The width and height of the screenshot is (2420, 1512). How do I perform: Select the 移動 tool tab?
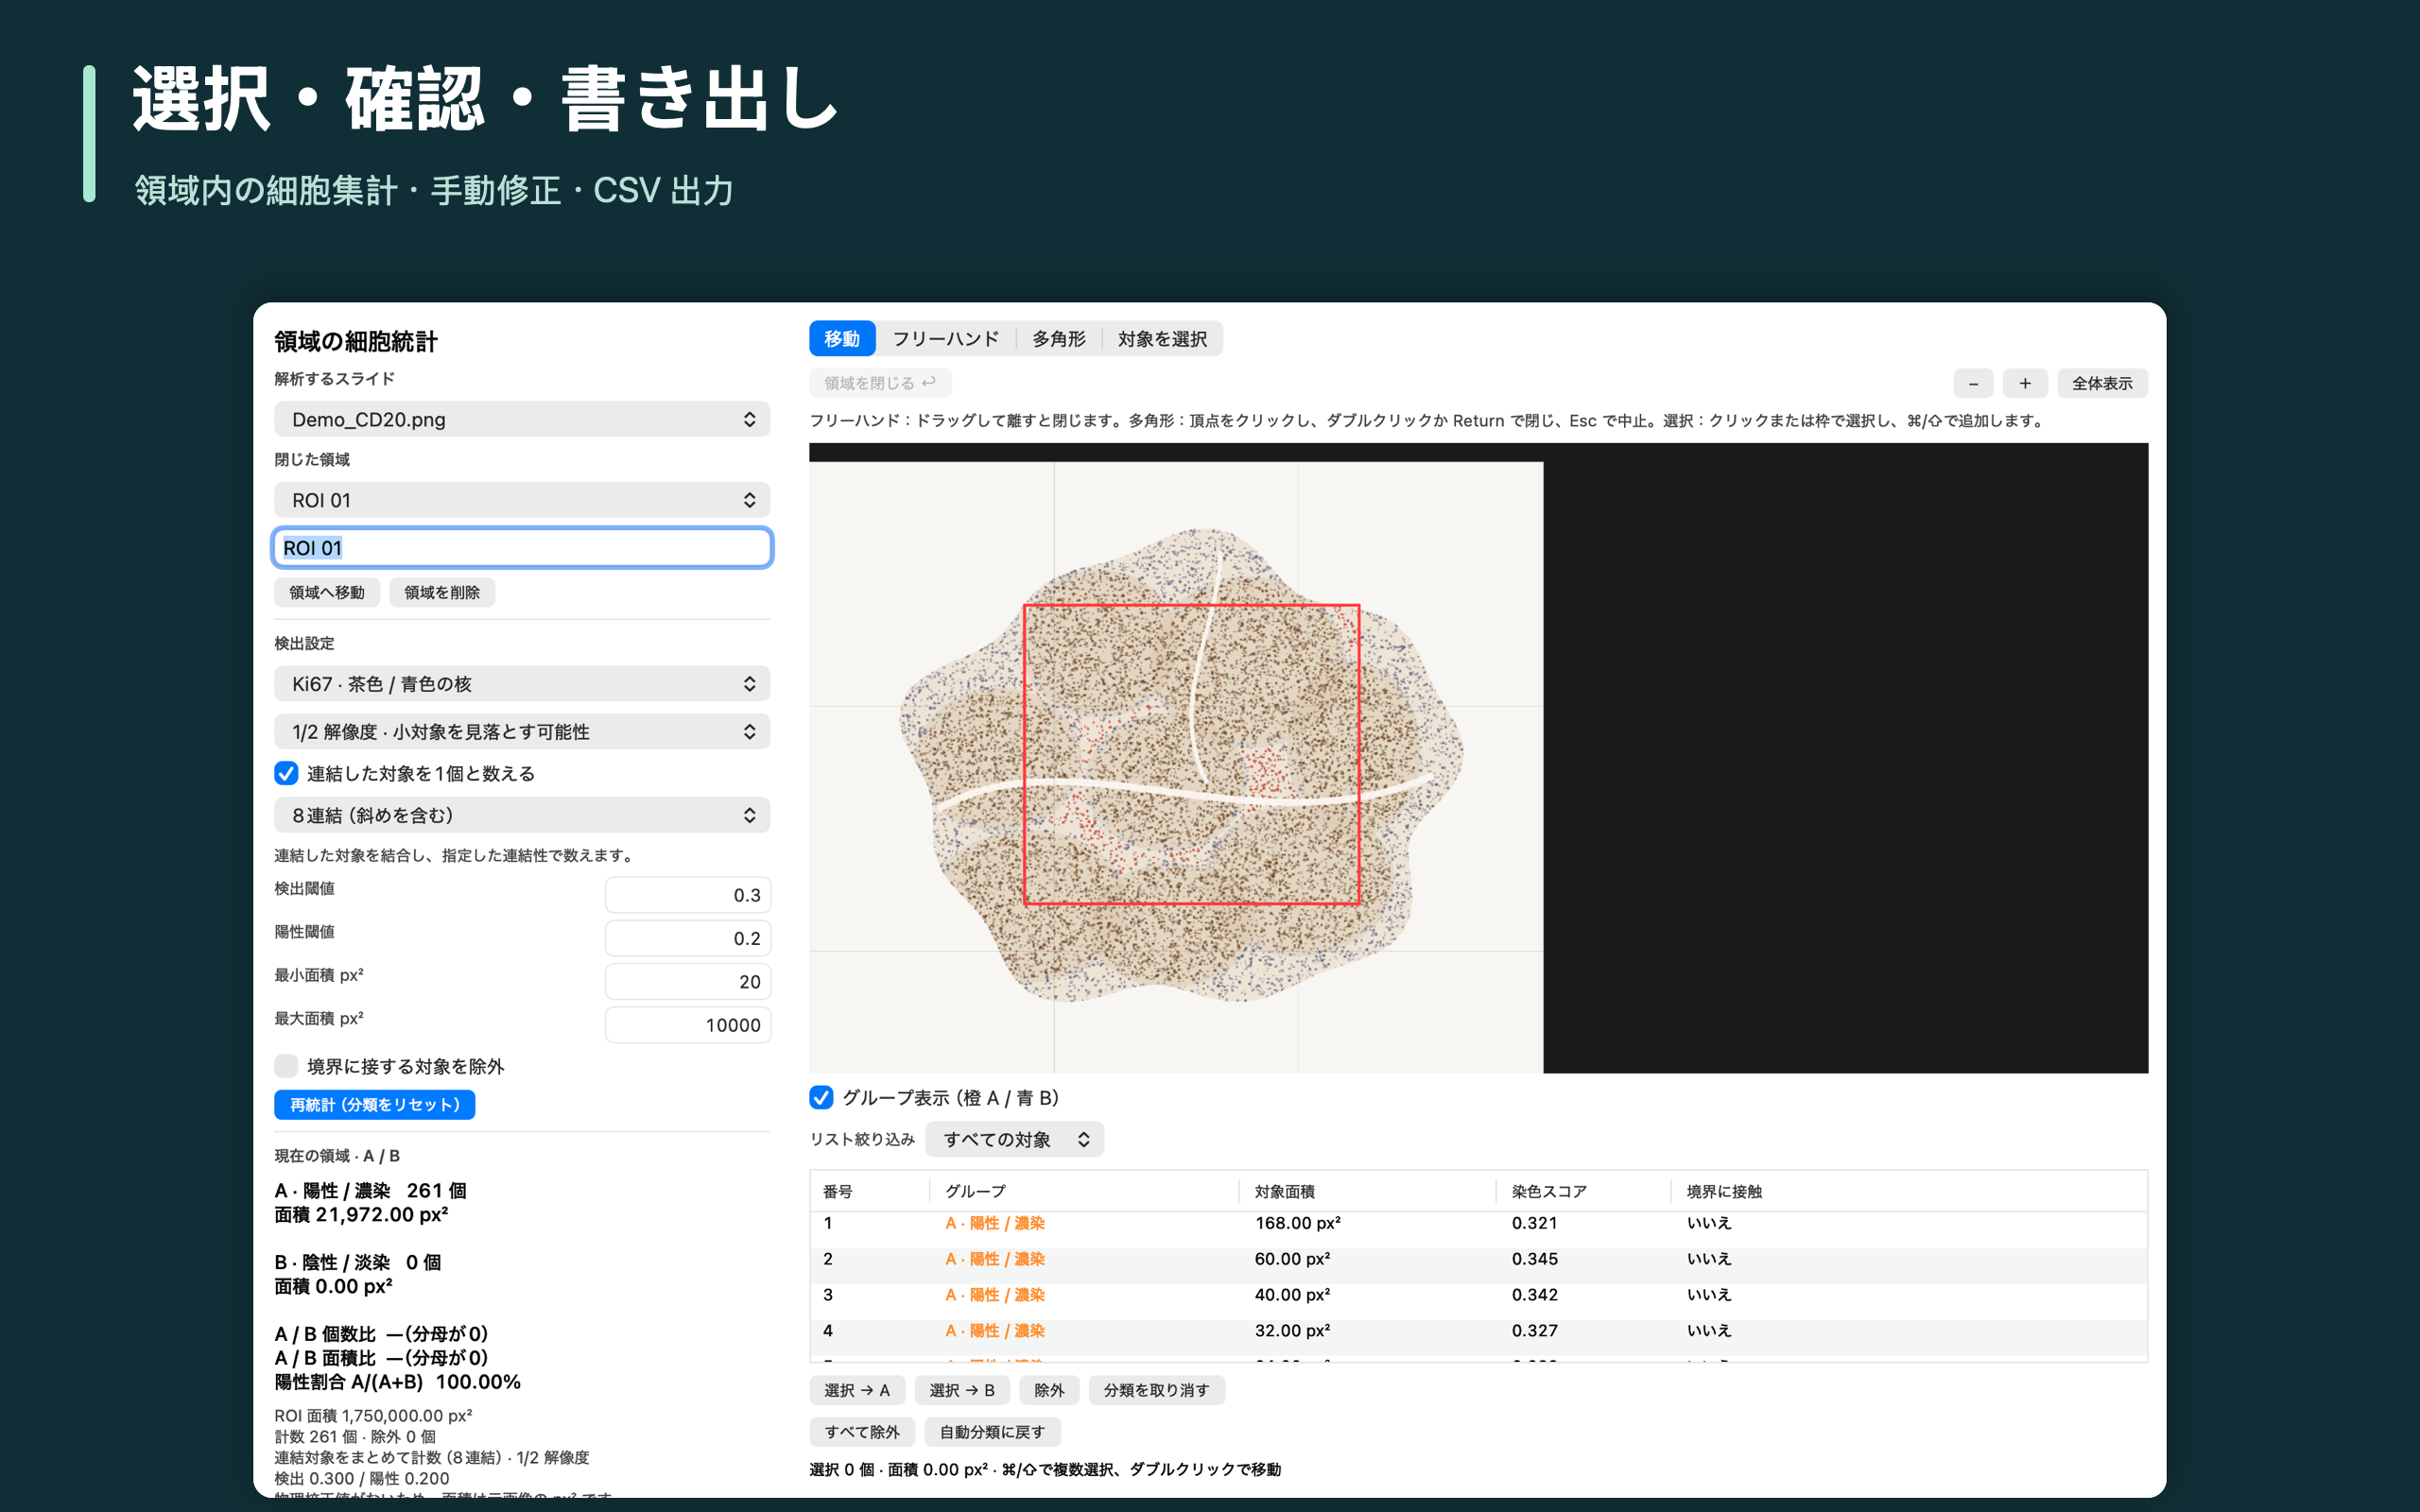point(842,339)
